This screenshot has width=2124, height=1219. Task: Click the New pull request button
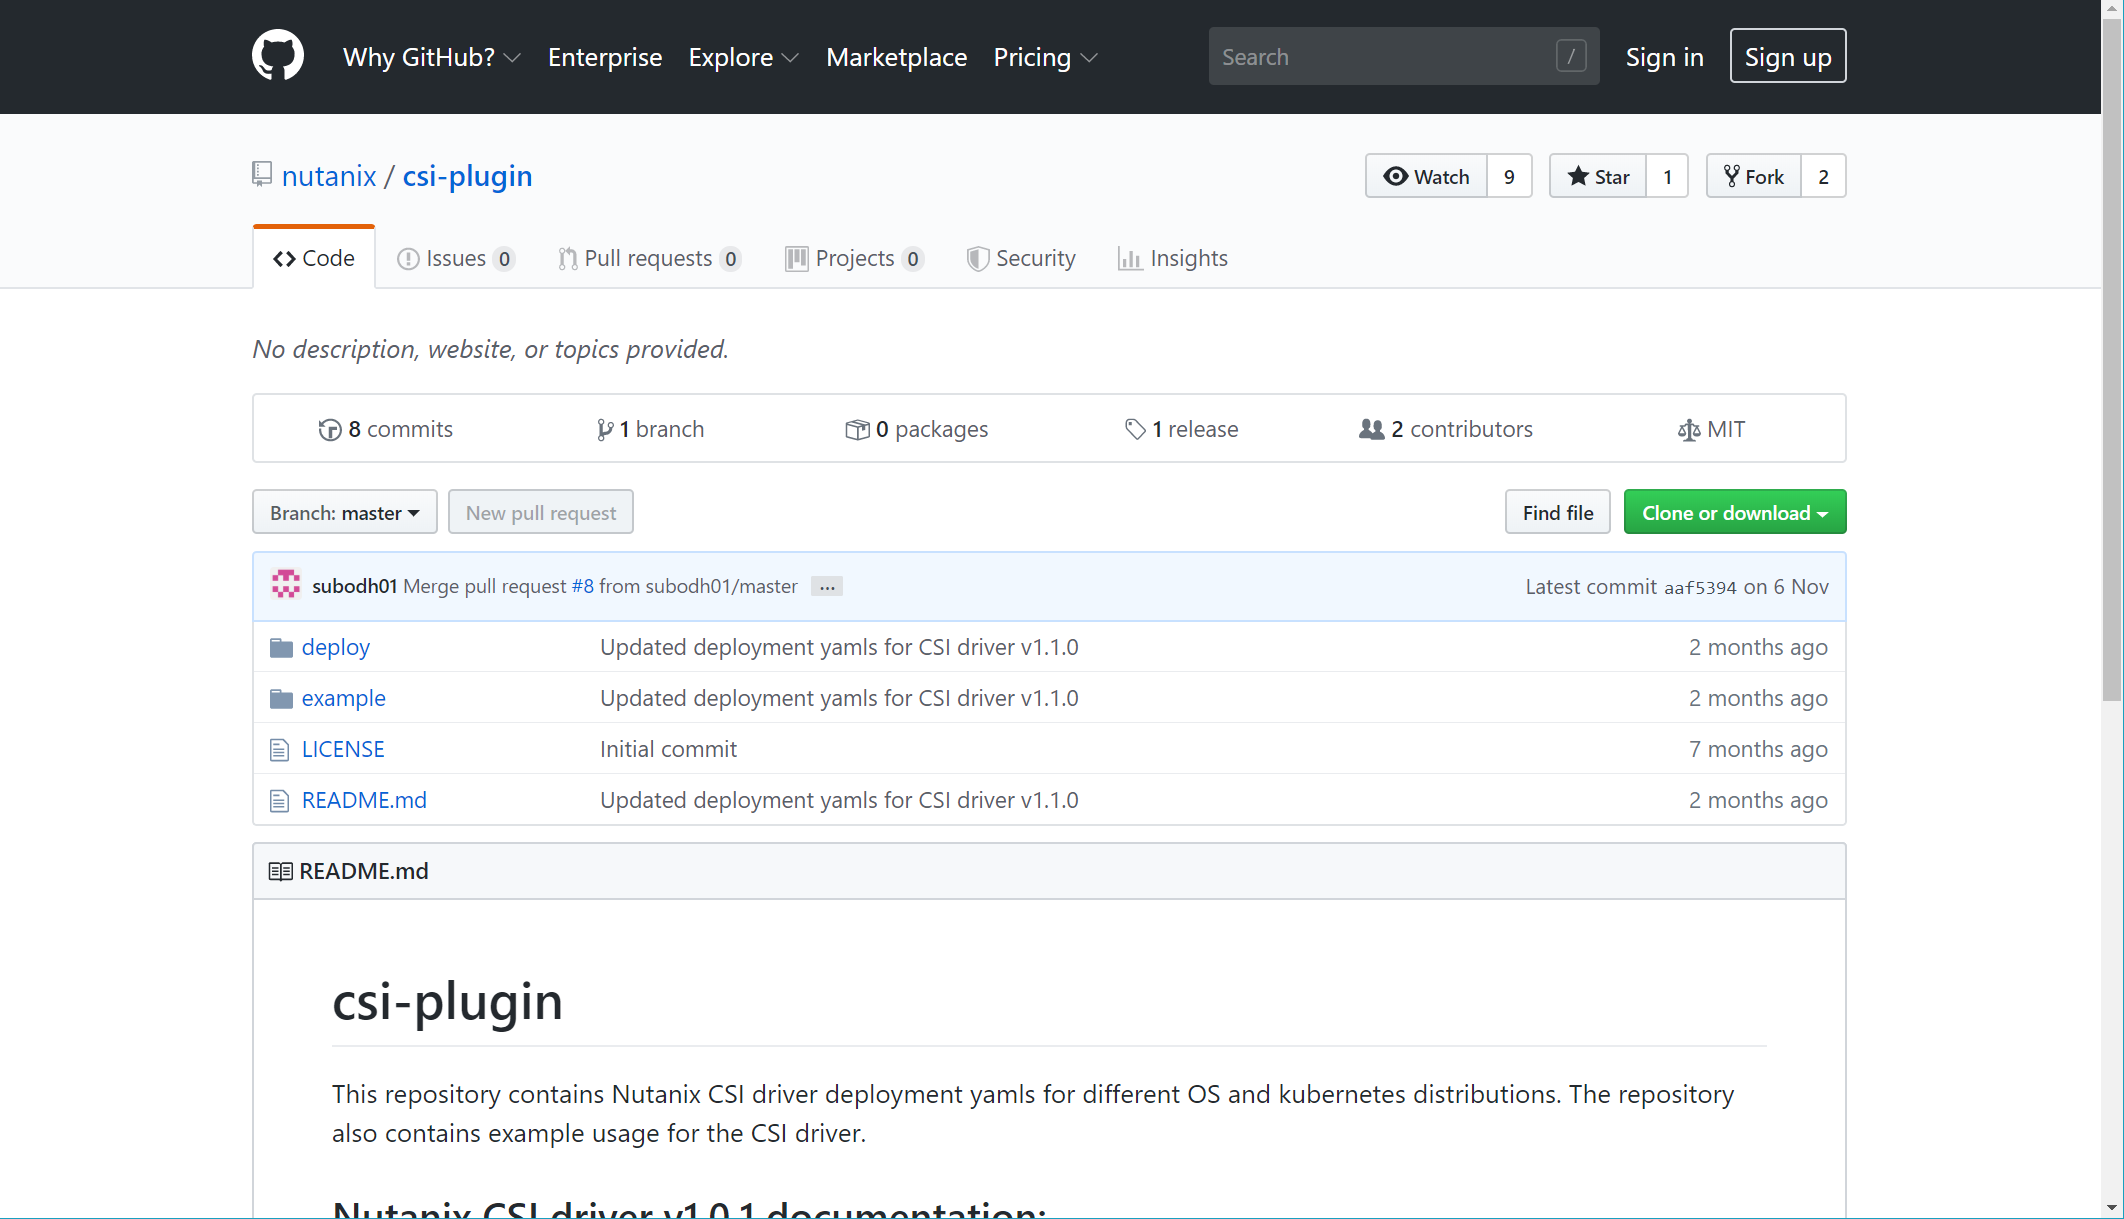pyautogui.click(x=541, y=512)
